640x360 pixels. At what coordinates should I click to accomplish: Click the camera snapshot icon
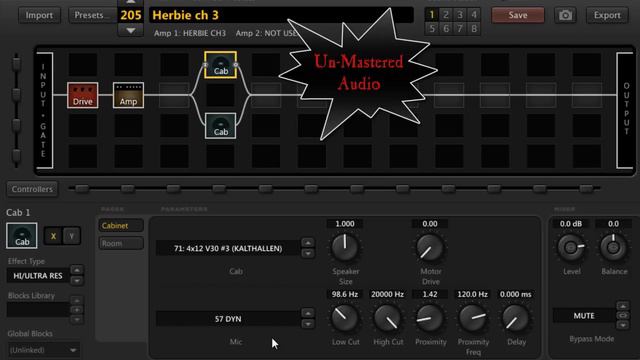click(x=565, y=16)
